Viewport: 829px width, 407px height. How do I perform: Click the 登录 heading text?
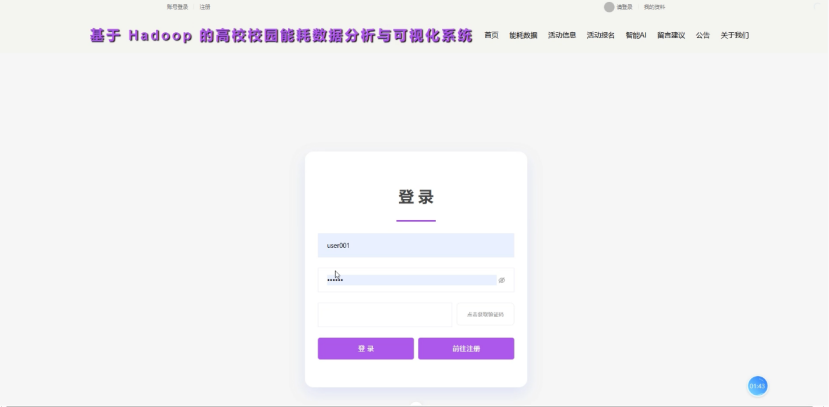coord(416,197)
